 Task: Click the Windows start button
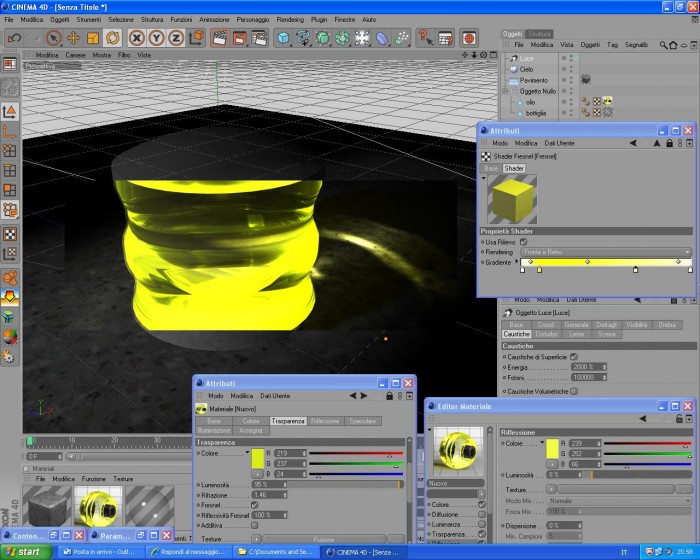pos(26,552)
